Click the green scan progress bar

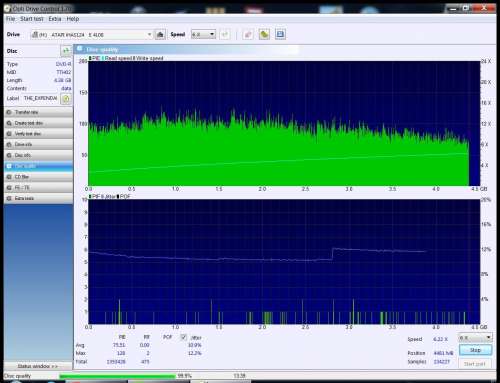point(117,376)
